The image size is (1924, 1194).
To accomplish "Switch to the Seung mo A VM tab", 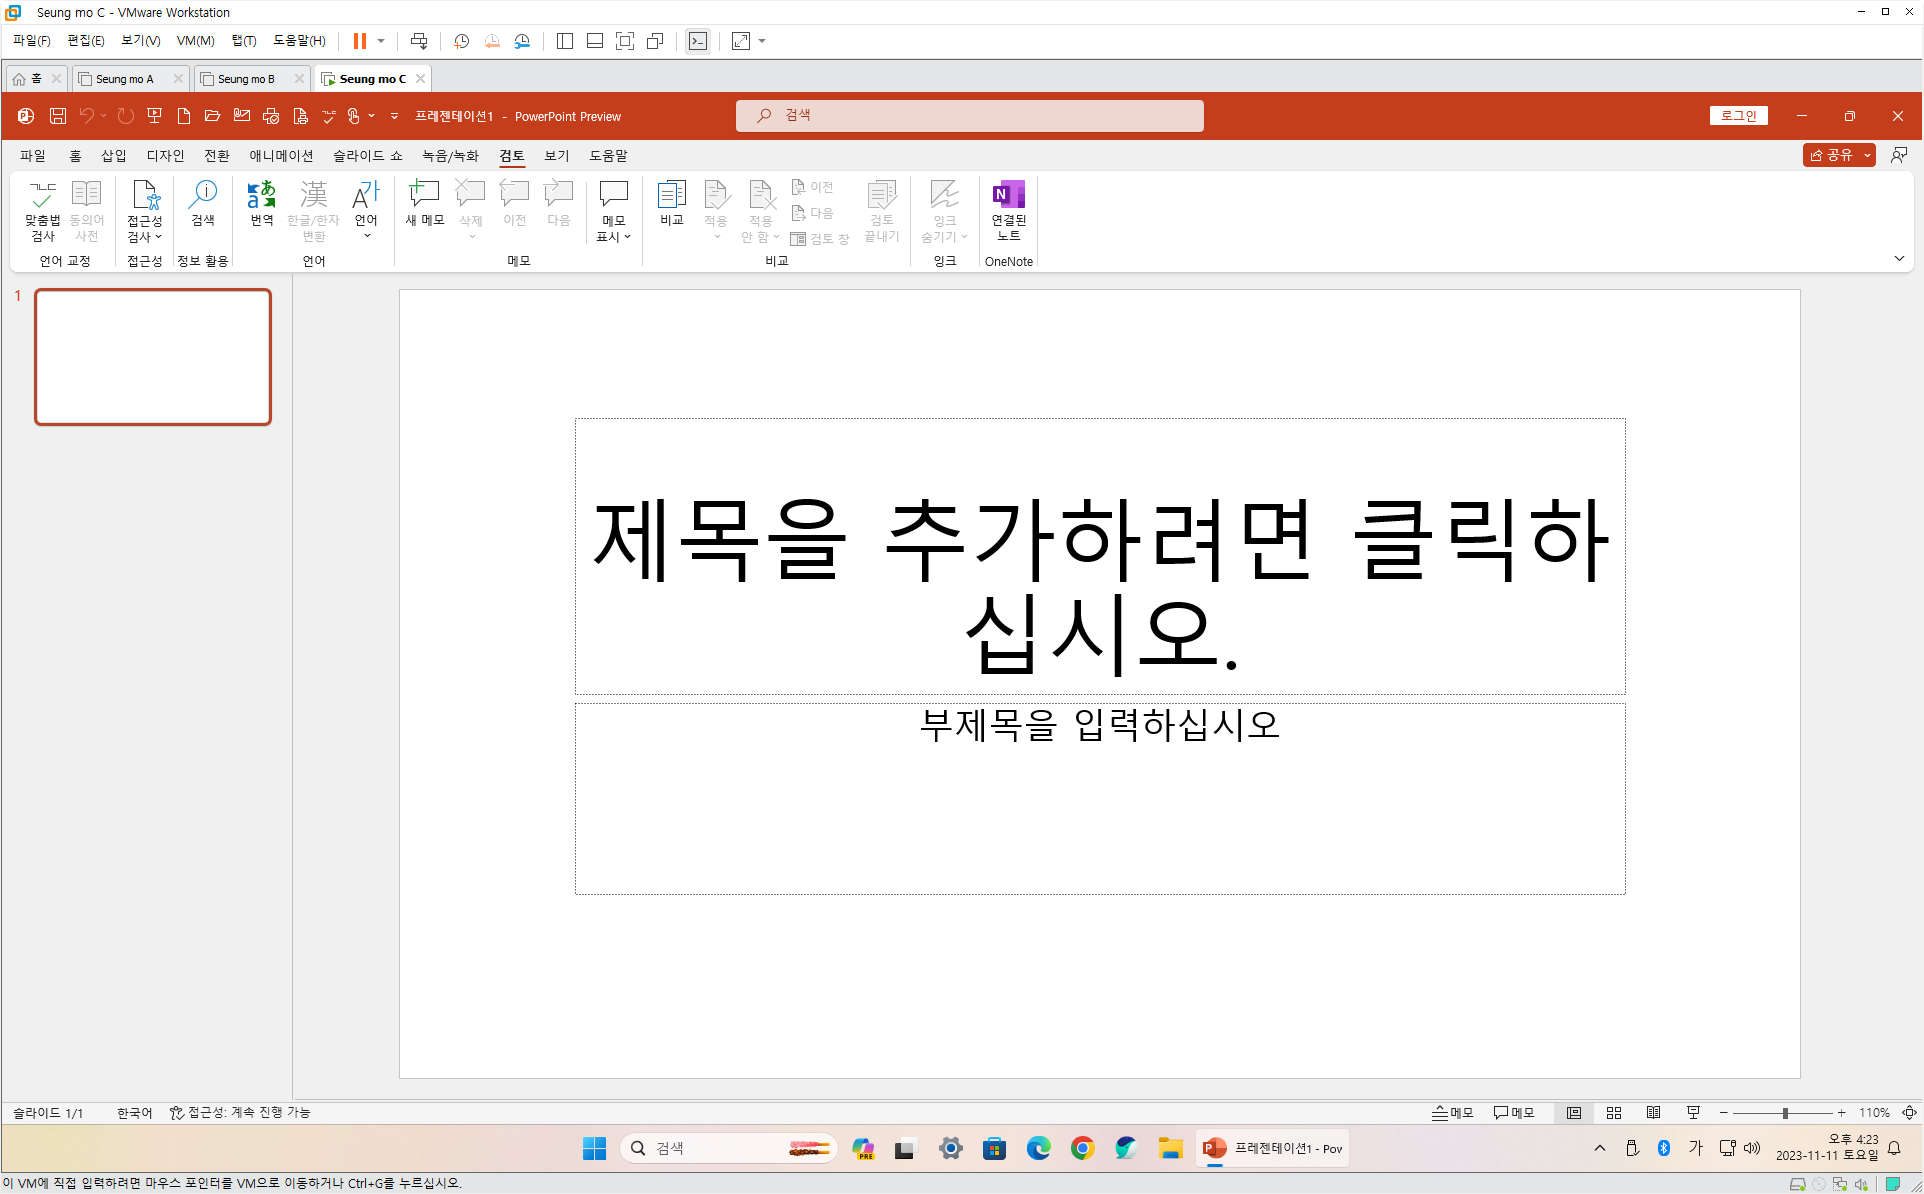I will [x=125, y=79].
